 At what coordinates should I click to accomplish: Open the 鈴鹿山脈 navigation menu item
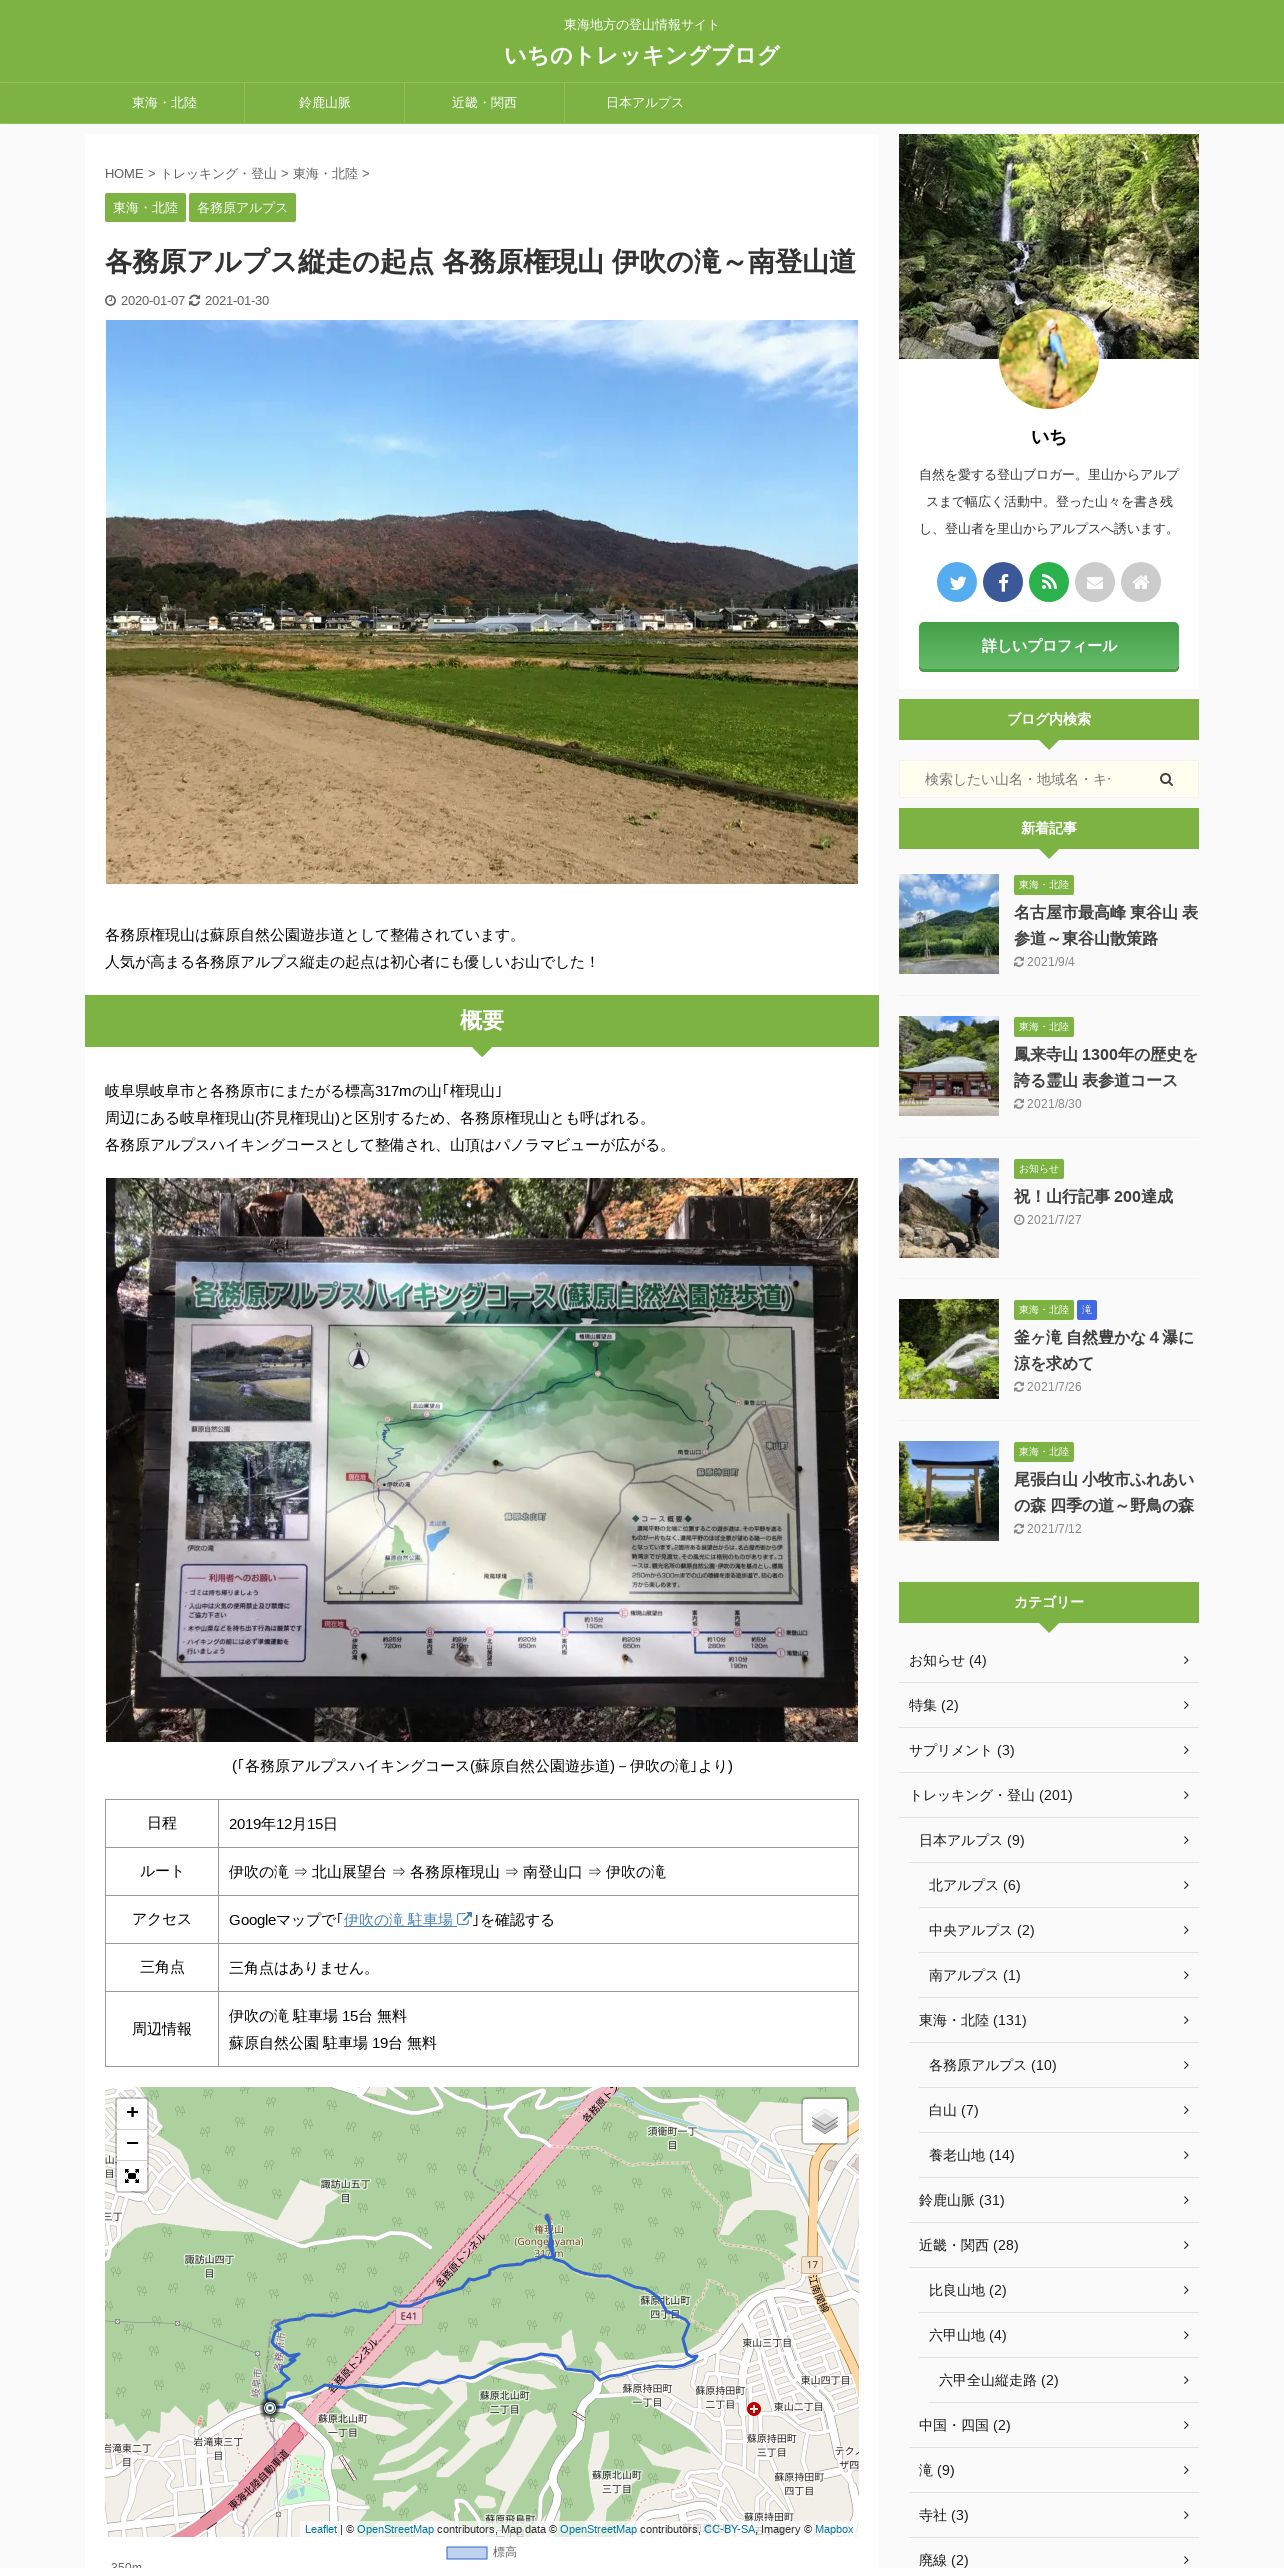coord(324,103)
